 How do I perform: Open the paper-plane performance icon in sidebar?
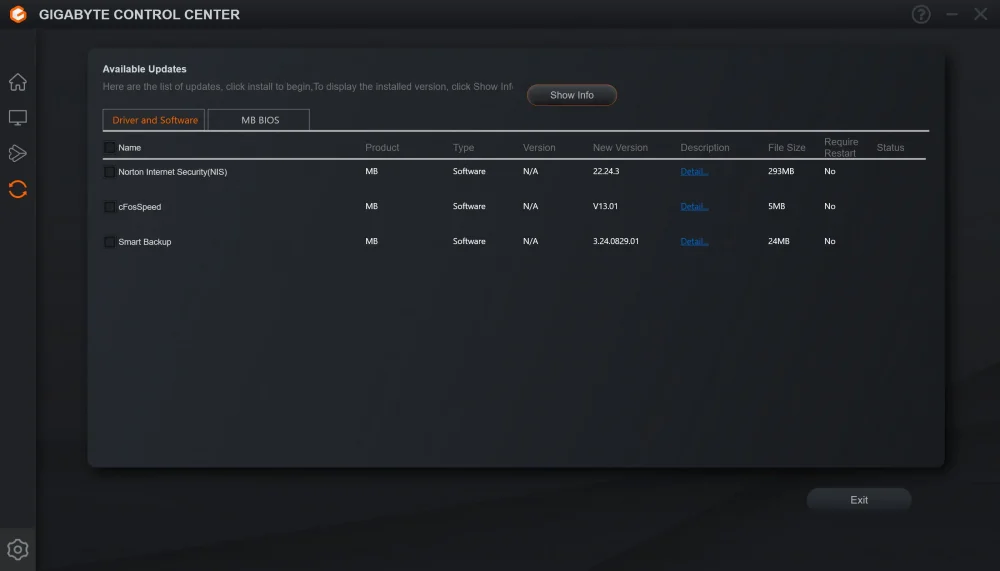18,153
